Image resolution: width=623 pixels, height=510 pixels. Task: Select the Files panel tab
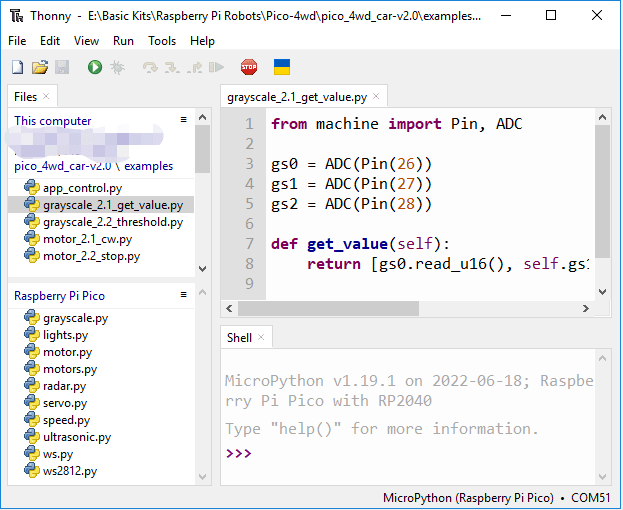[25, 97]
